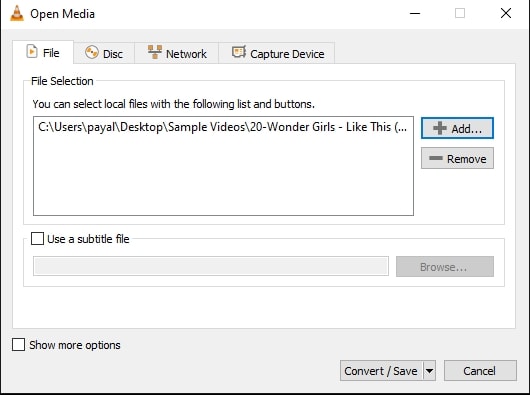Click the Convert / Save button
The height and width of the screenshot is (395, 530).
click(x=381, y=371)
